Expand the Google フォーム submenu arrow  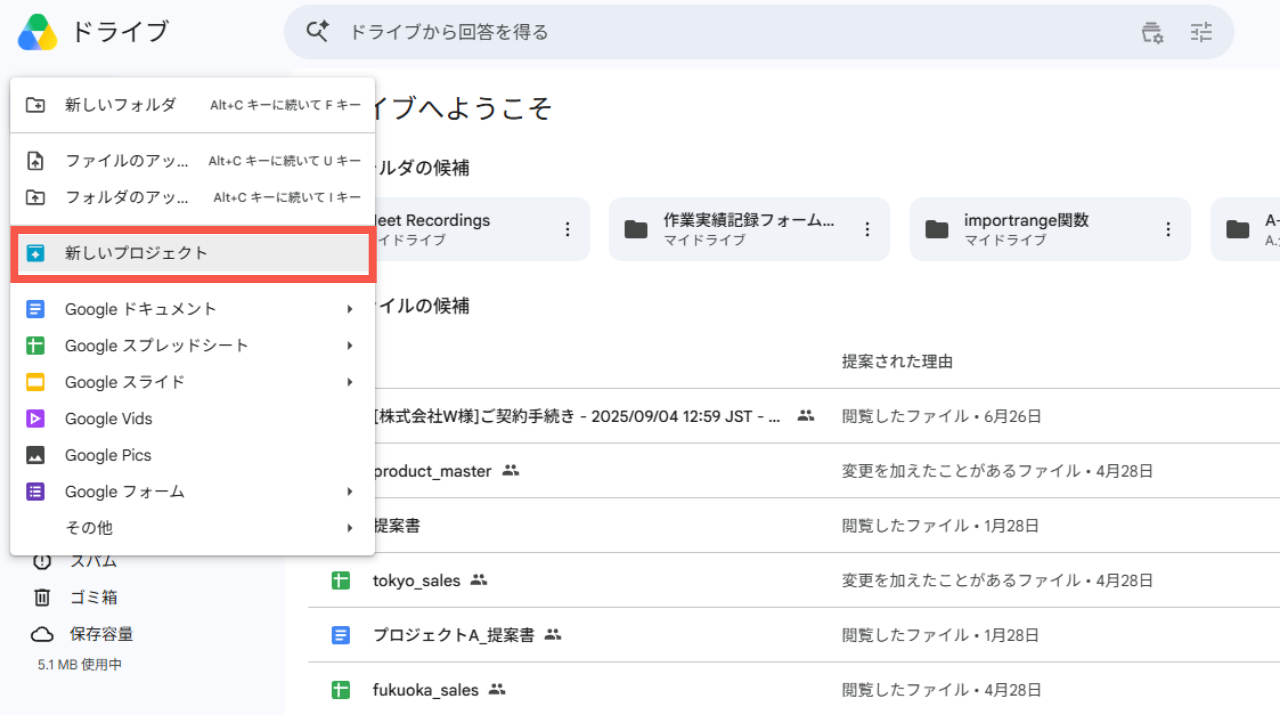point(350,491)
